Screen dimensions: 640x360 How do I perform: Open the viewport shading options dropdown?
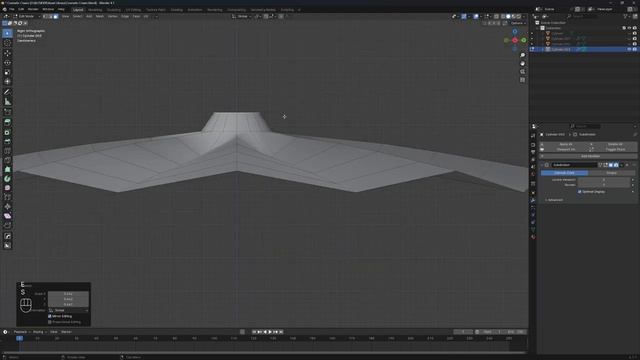(x=524, y=16)
